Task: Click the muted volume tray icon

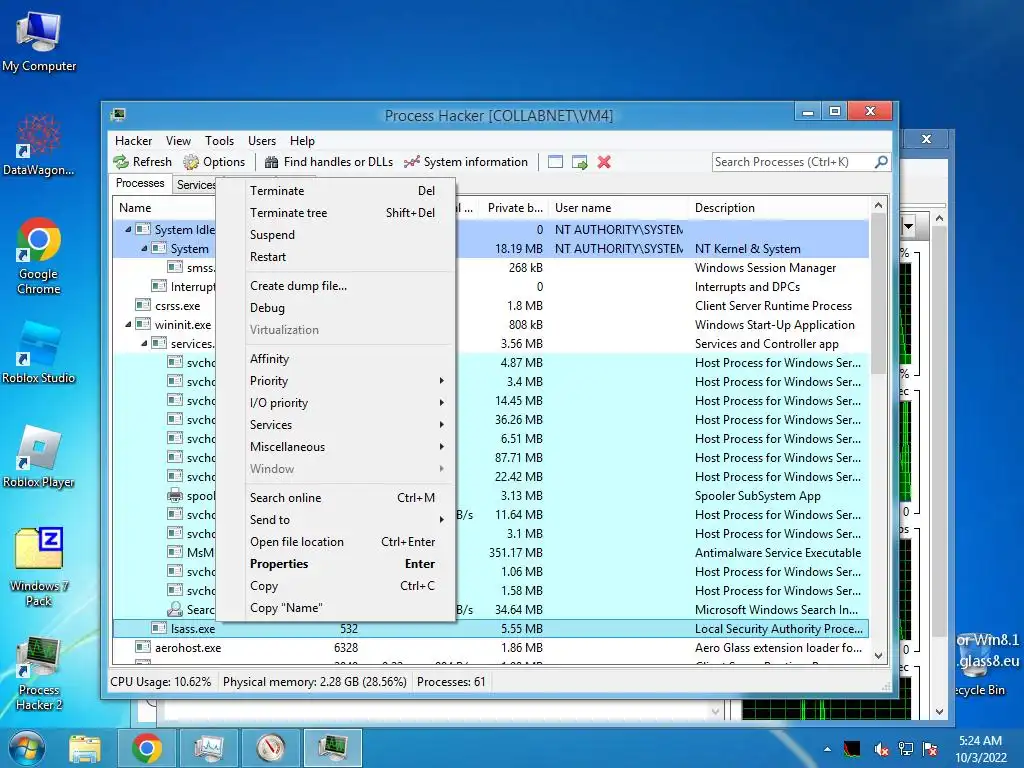Action: [881, 749]
